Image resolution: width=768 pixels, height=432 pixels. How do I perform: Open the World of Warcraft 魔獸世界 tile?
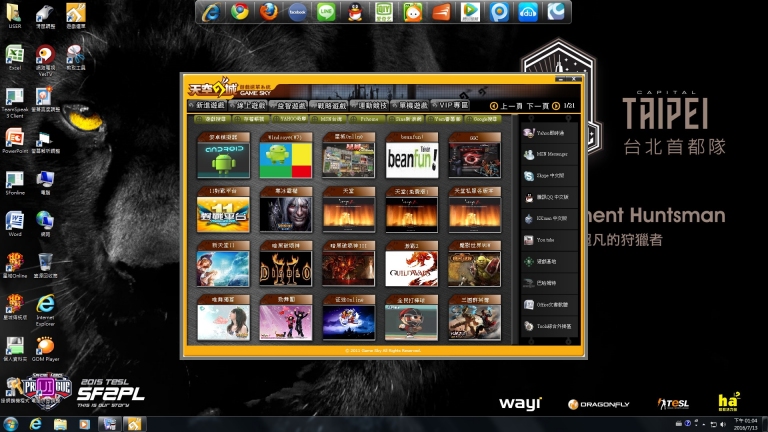tap(475, 264)
